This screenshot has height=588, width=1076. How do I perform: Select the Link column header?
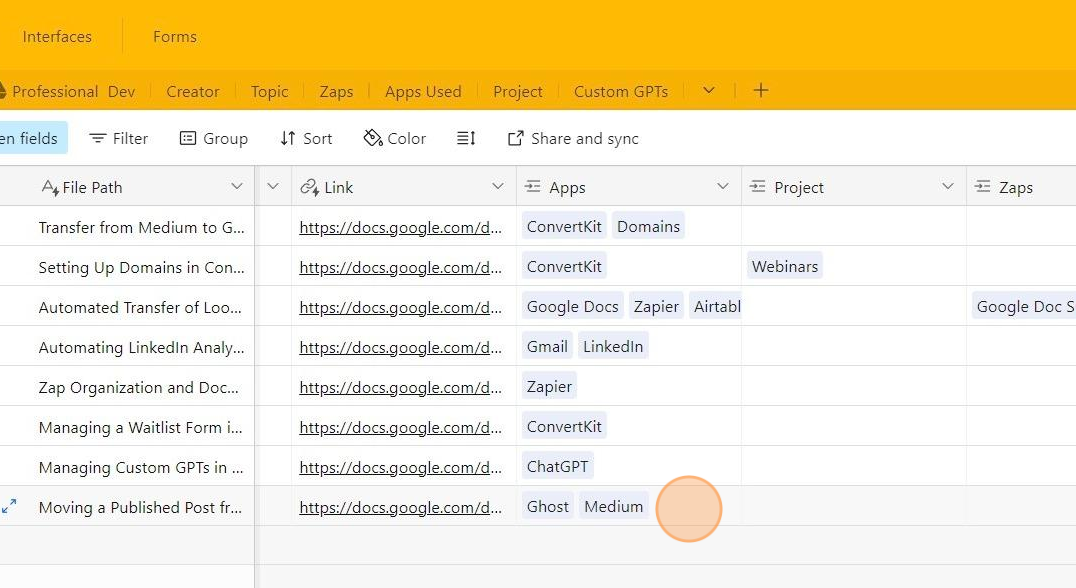[x=404, y=187]
